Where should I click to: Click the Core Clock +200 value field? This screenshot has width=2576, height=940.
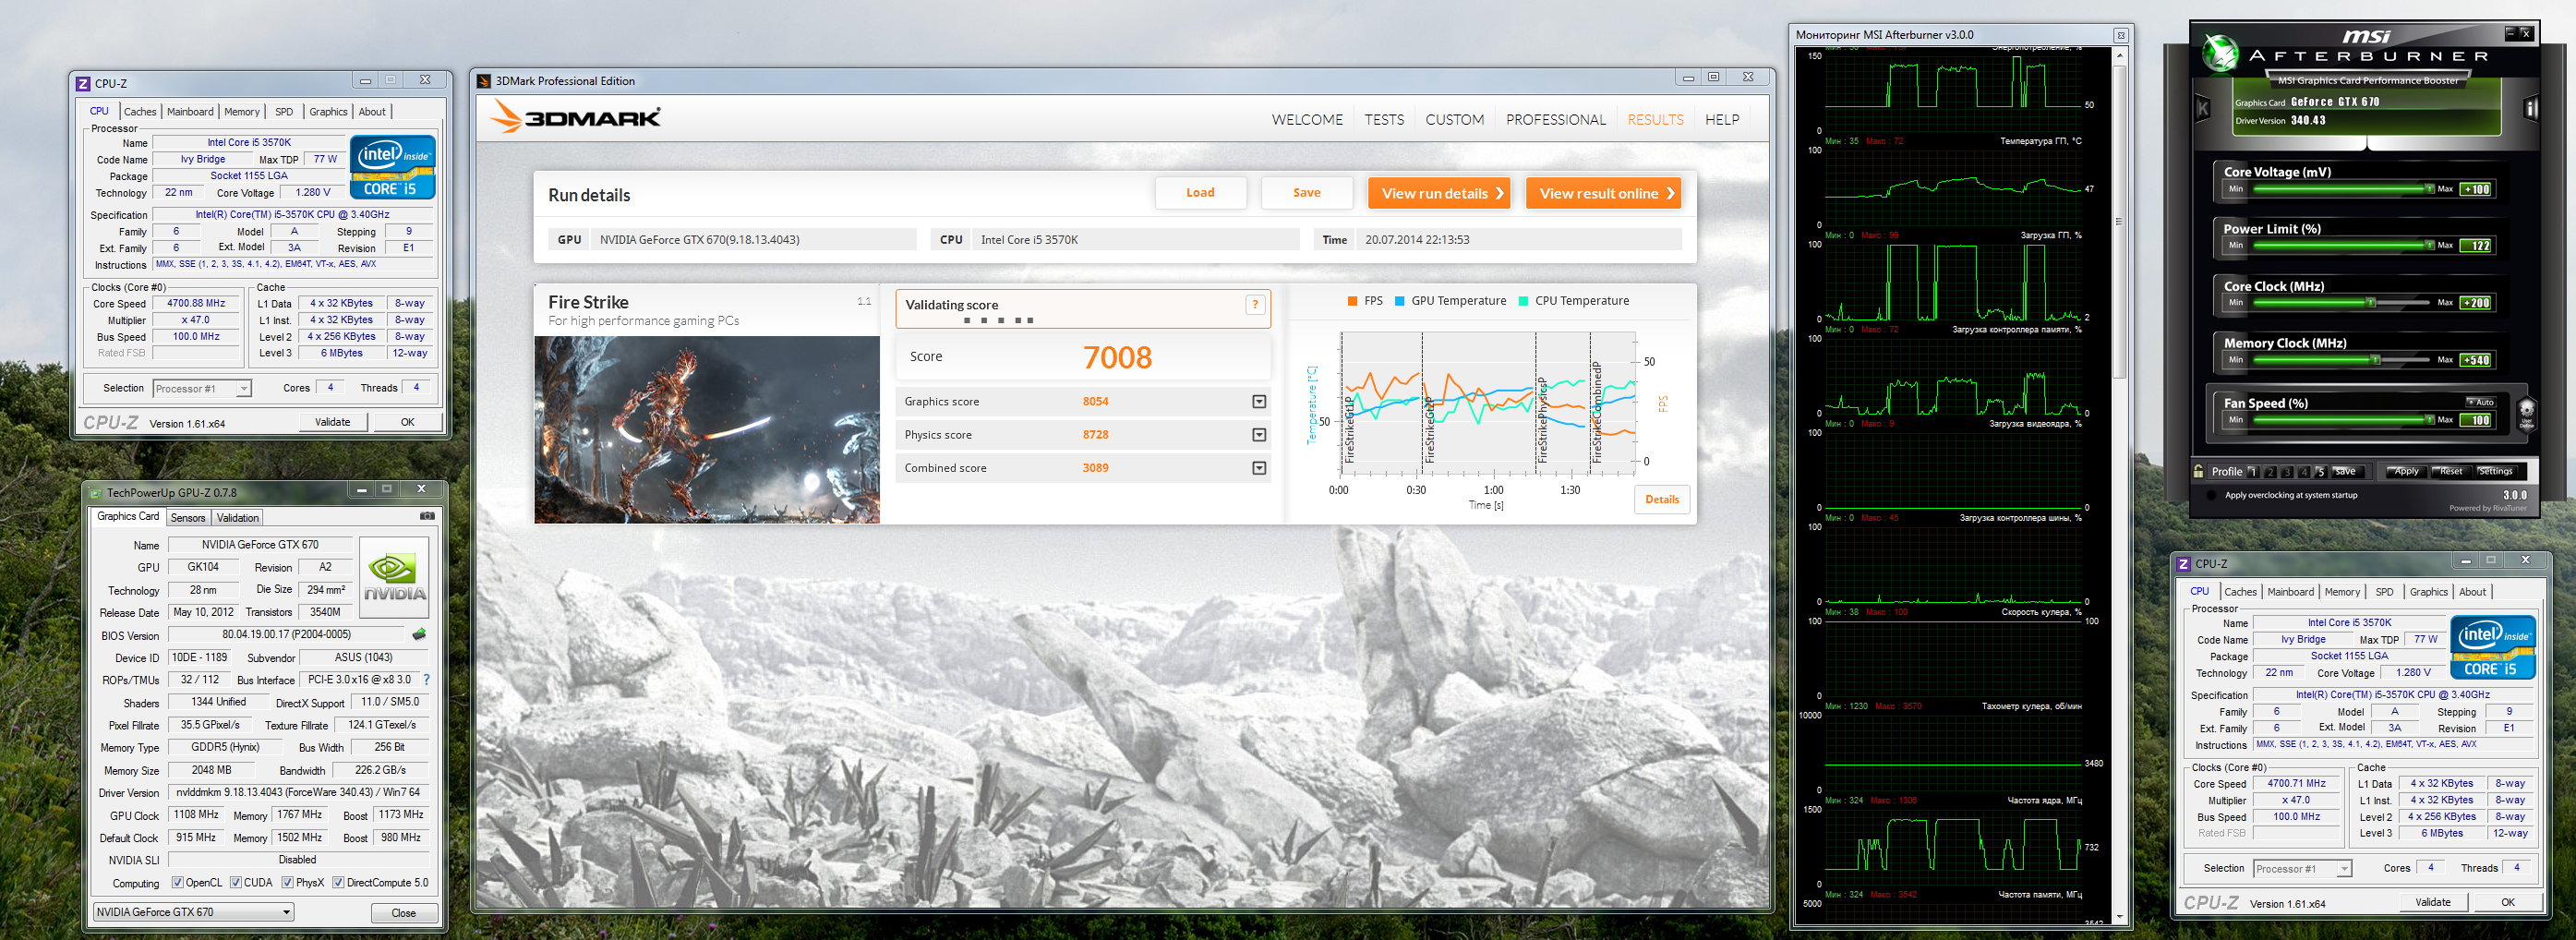click(2476, 303)
